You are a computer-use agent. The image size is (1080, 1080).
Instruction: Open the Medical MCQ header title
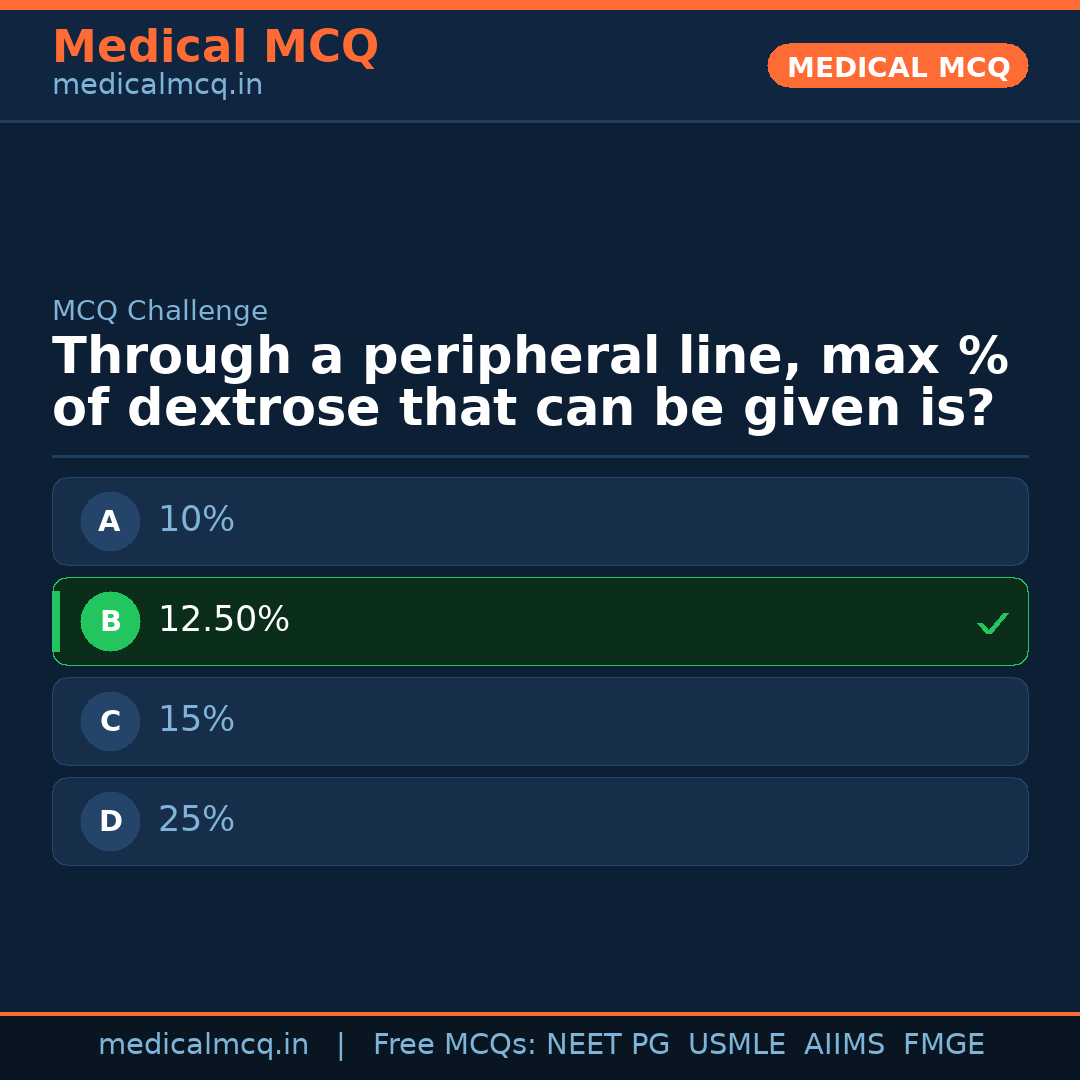(x=215, y=47)
